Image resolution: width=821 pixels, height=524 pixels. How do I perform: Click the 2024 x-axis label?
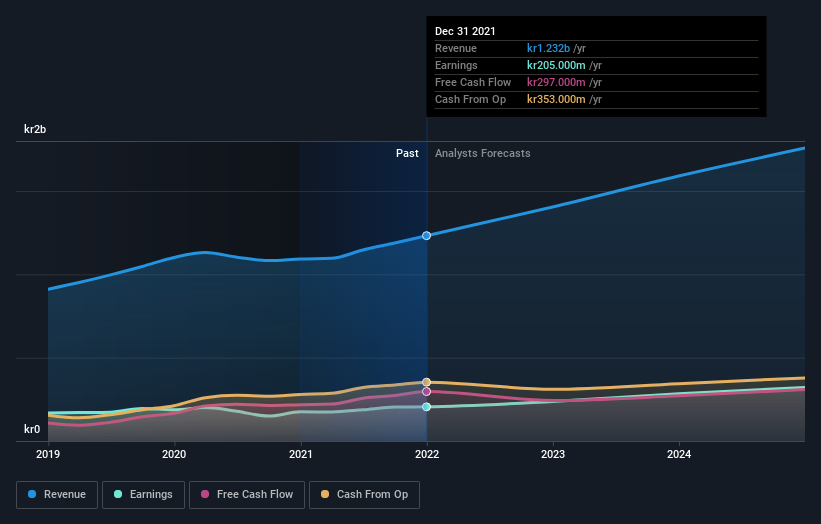pyautogui.click(x=679, y=454)
